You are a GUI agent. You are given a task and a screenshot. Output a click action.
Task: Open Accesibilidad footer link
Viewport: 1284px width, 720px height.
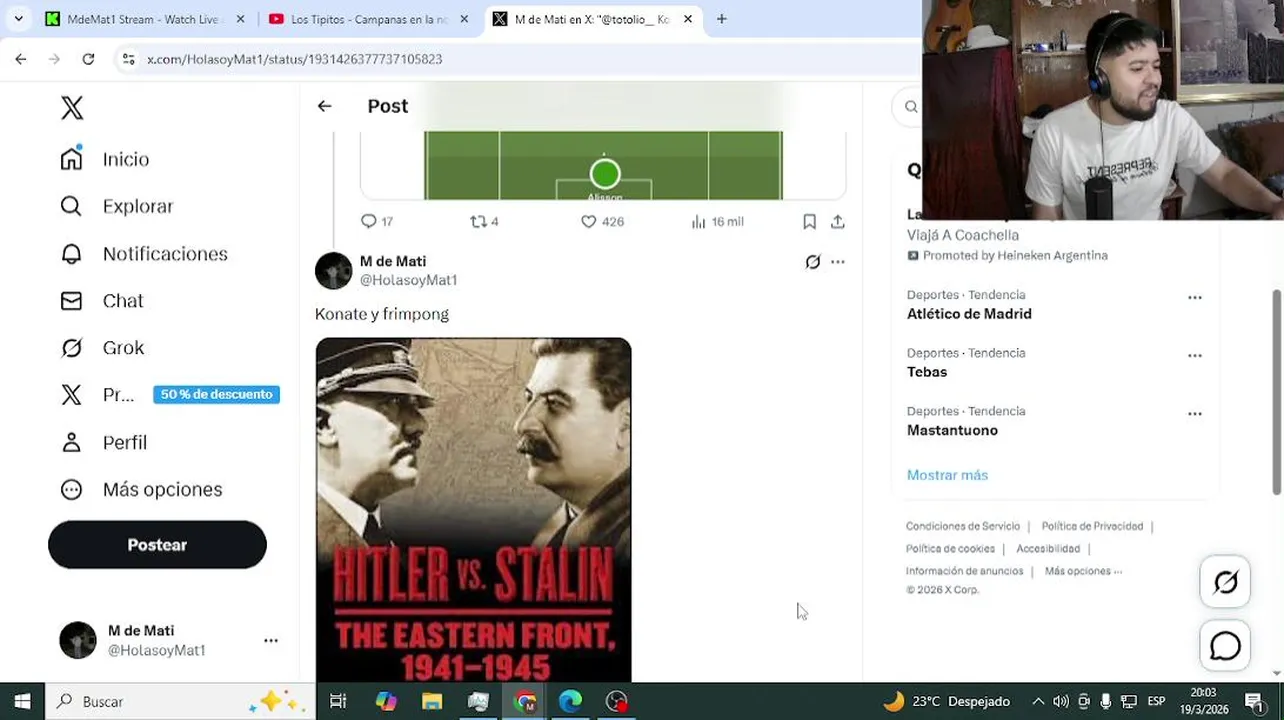1048,548
